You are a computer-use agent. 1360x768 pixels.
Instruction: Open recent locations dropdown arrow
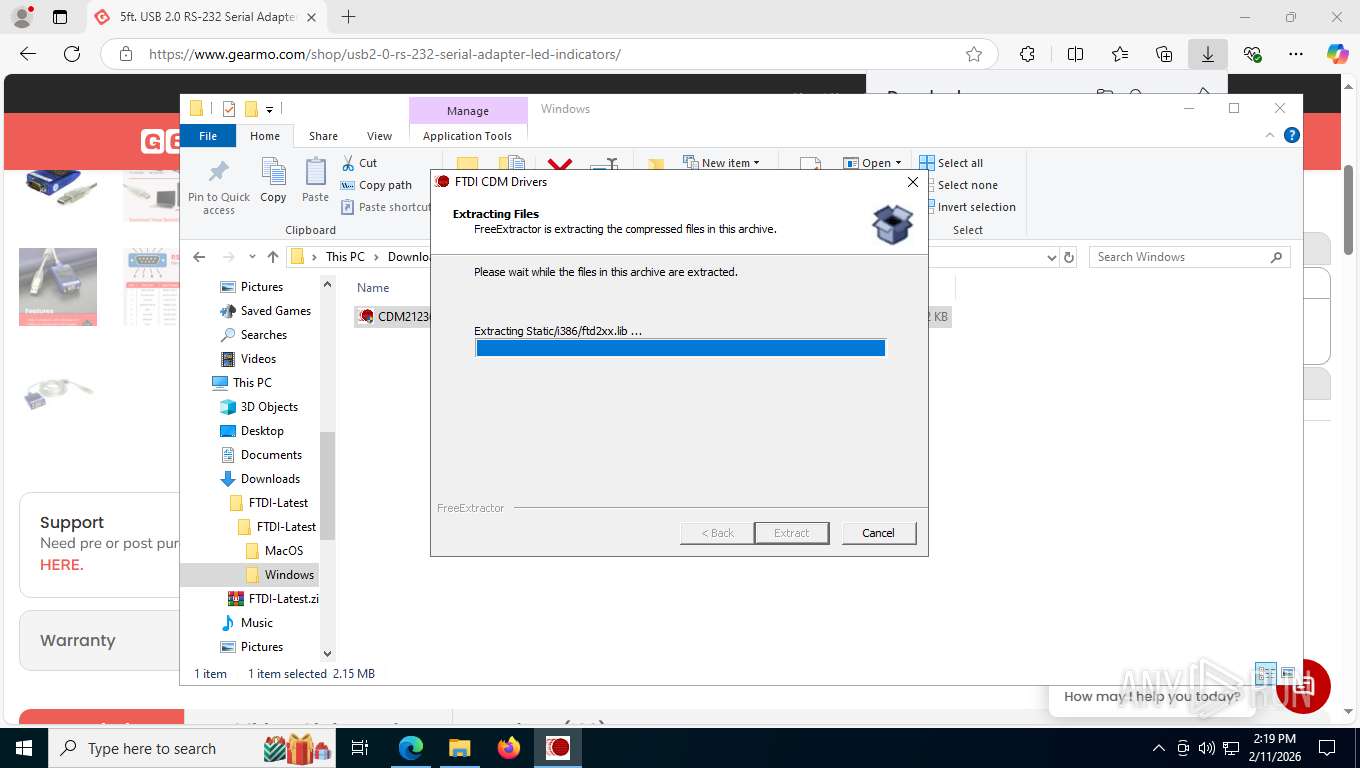pyautogui.click(x=252, y=257)
